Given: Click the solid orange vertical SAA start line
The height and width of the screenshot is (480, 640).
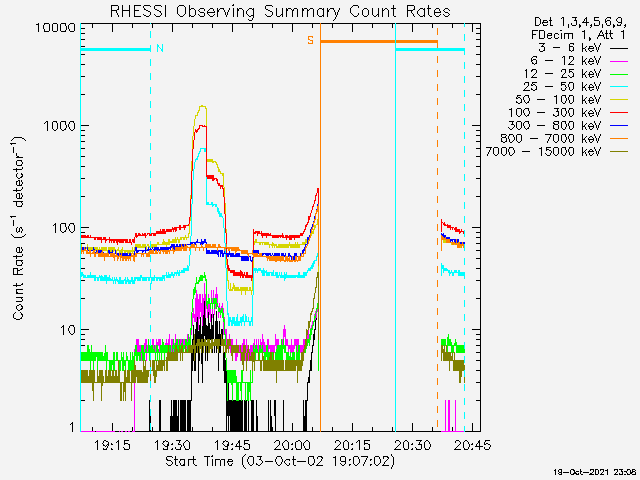Looking at the screenshot, I should [320, 228].
